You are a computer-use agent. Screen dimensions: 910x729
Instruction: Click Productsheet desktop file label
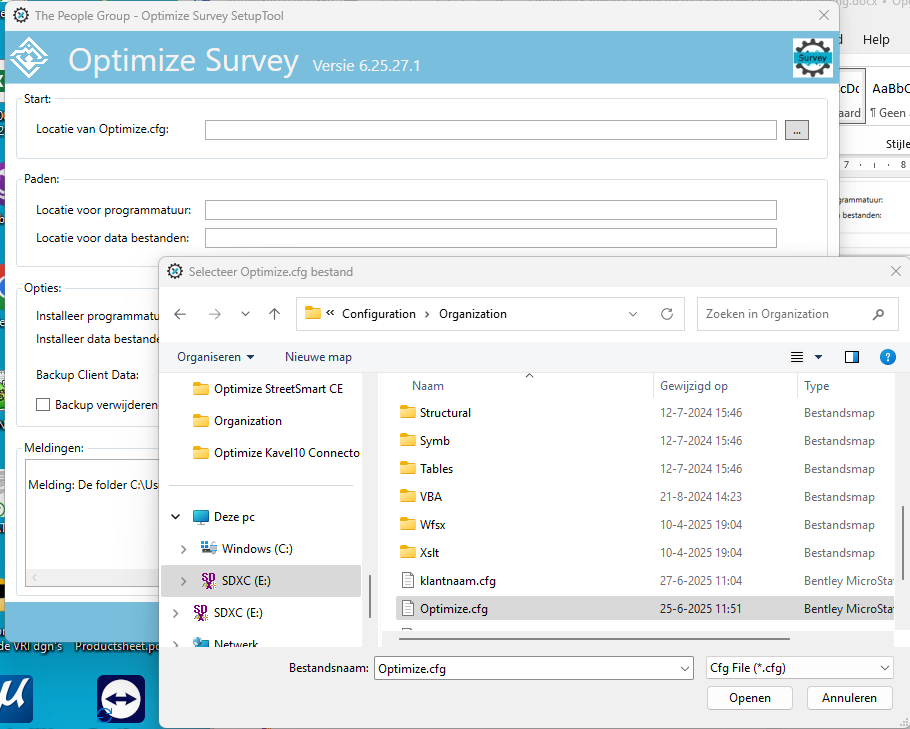117,646
